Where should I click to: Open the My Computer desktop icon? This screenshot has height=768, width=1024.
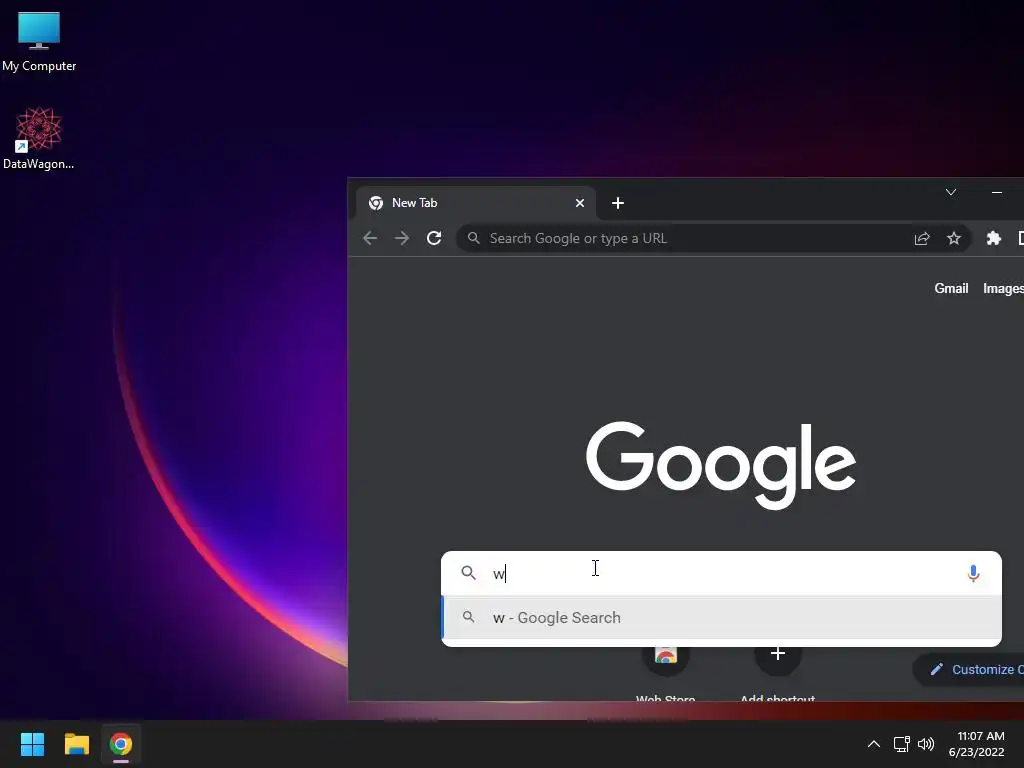[x=39, y=42]
